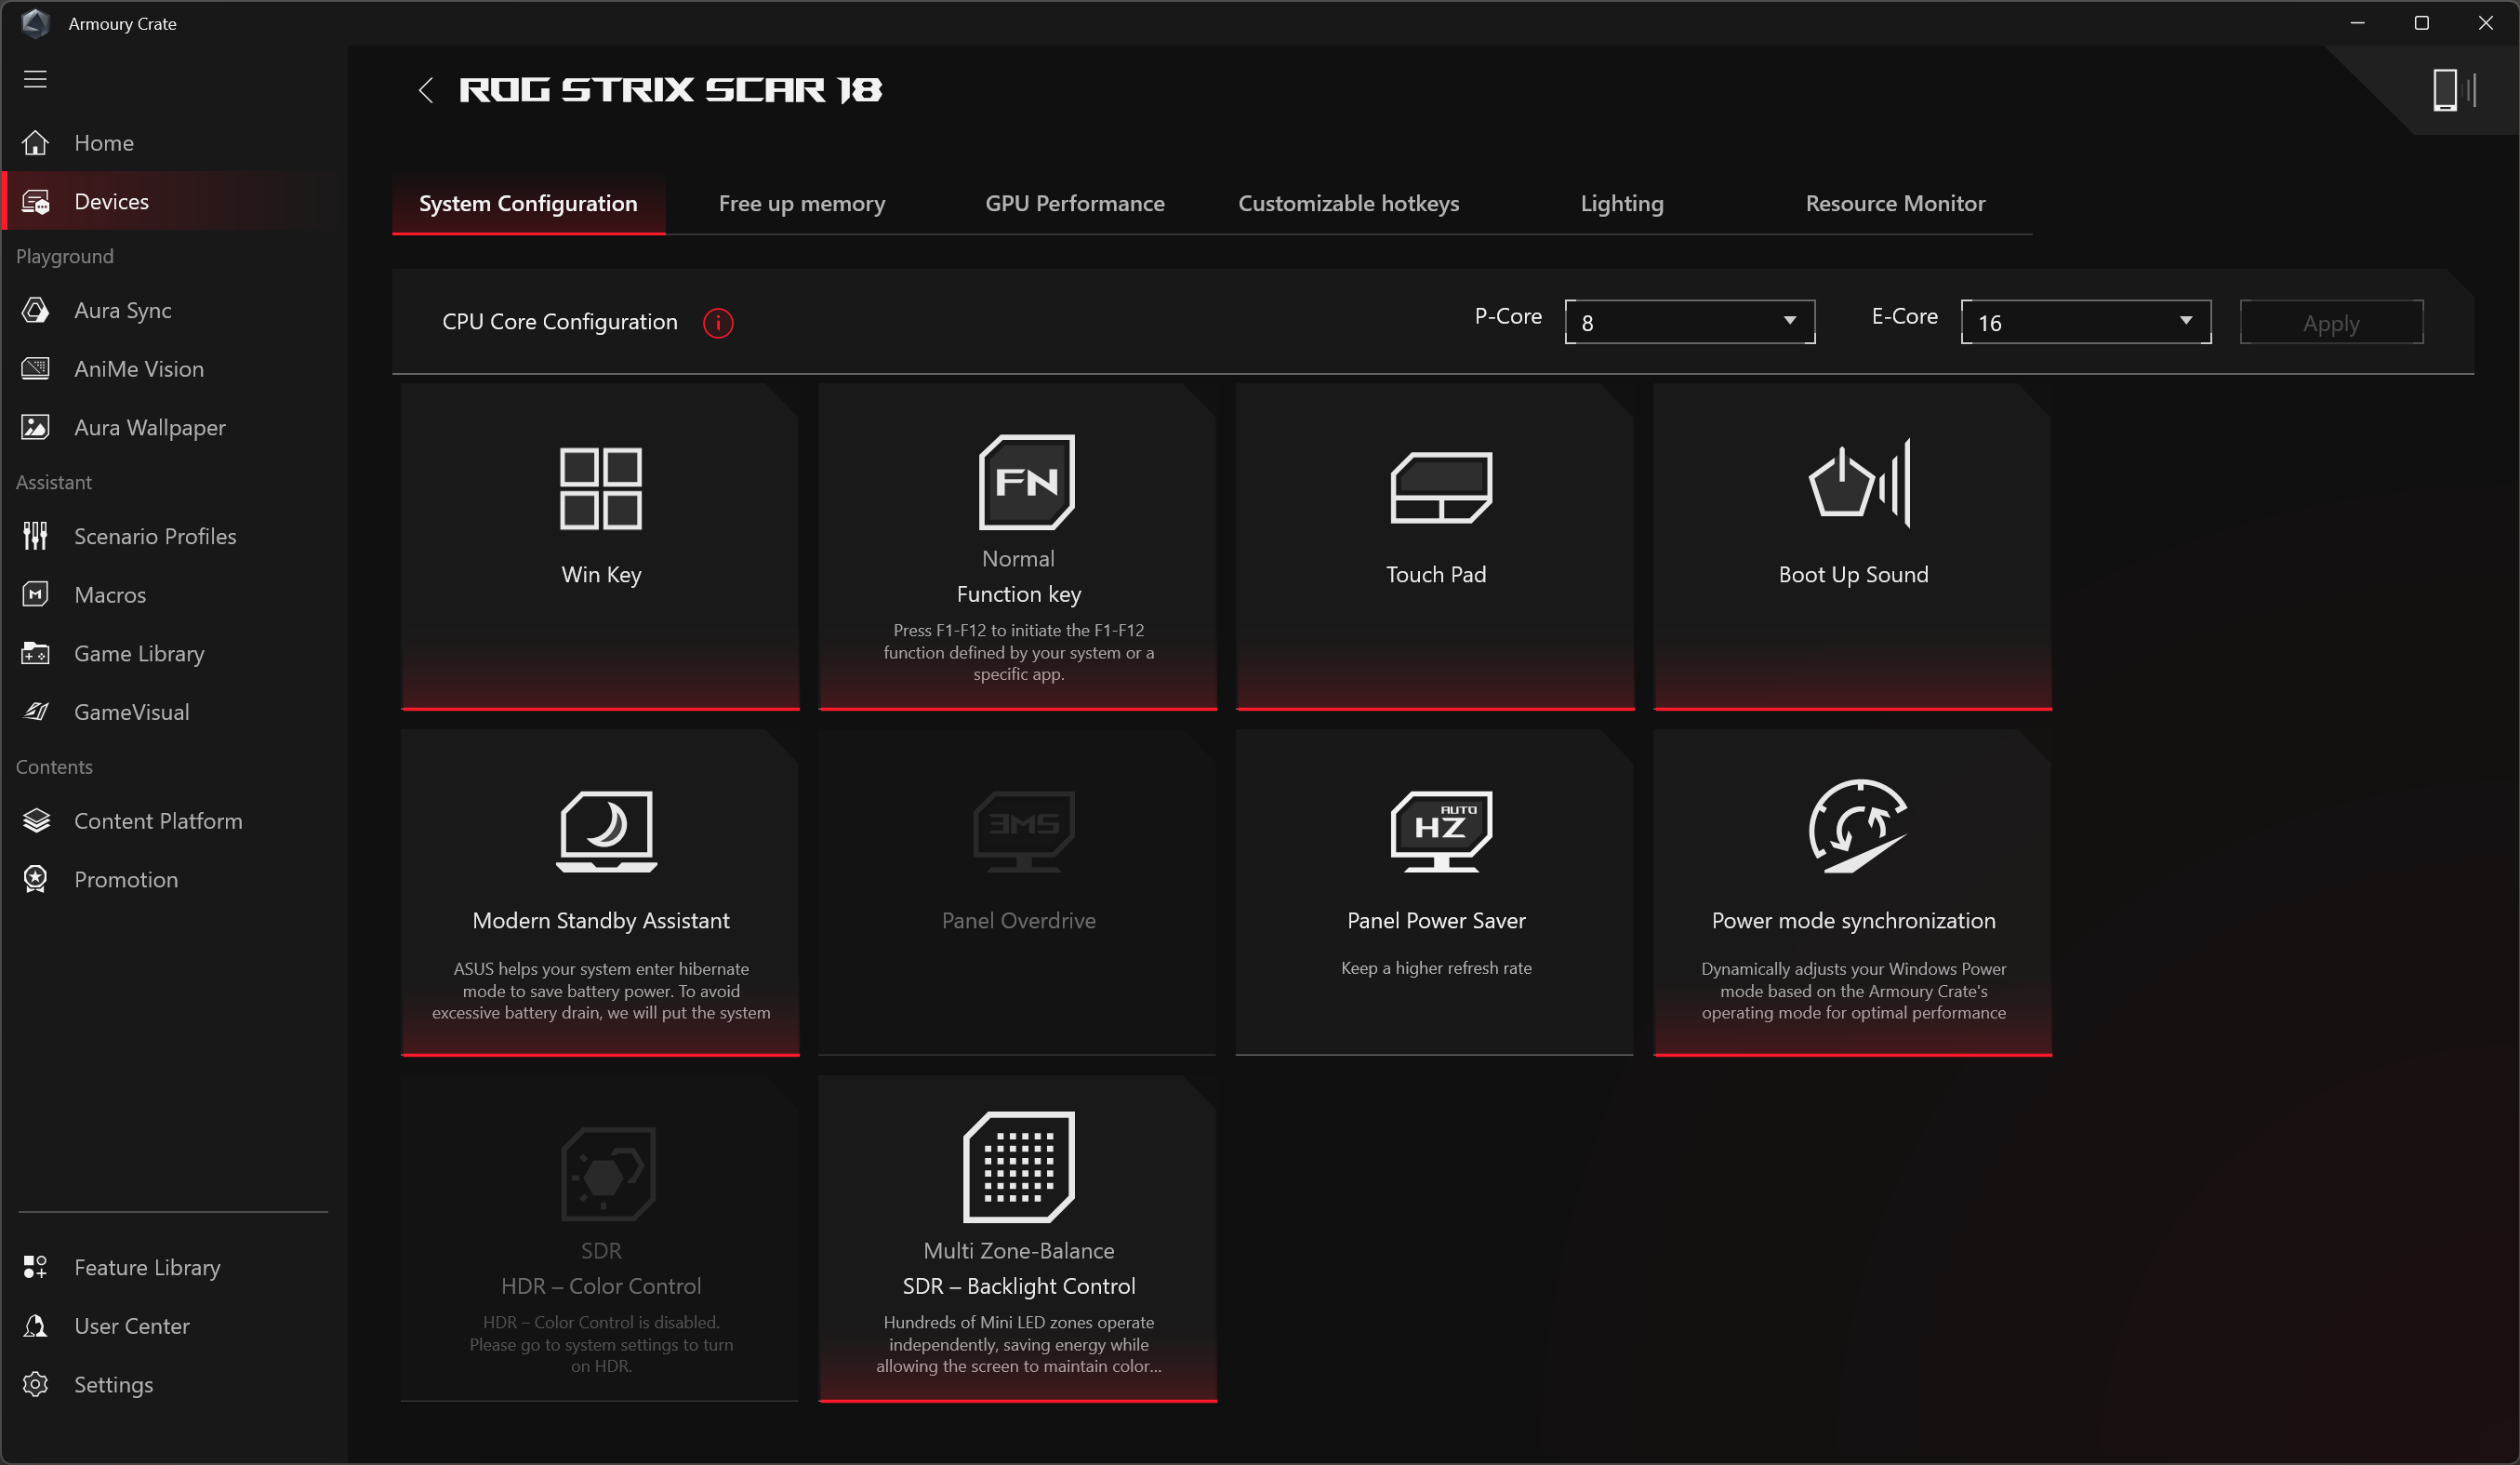Open Settings gear in the sidebar
2520x1465 pixels.
point(36,1384)
